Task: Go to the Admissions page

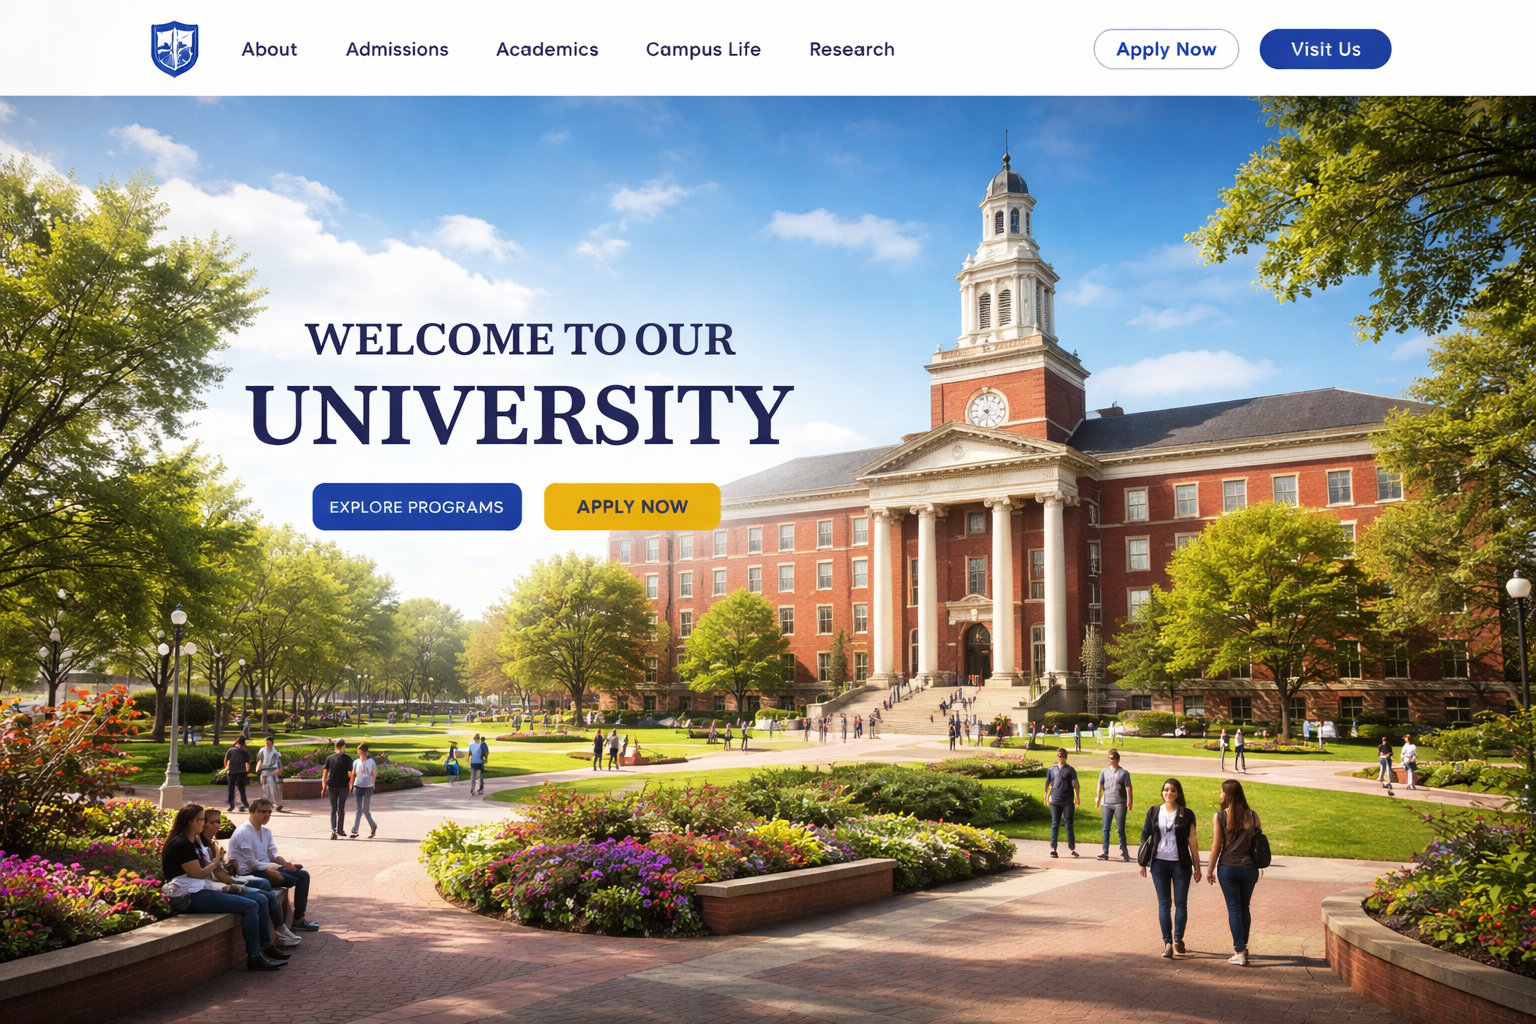Action: tap(397, 49)
